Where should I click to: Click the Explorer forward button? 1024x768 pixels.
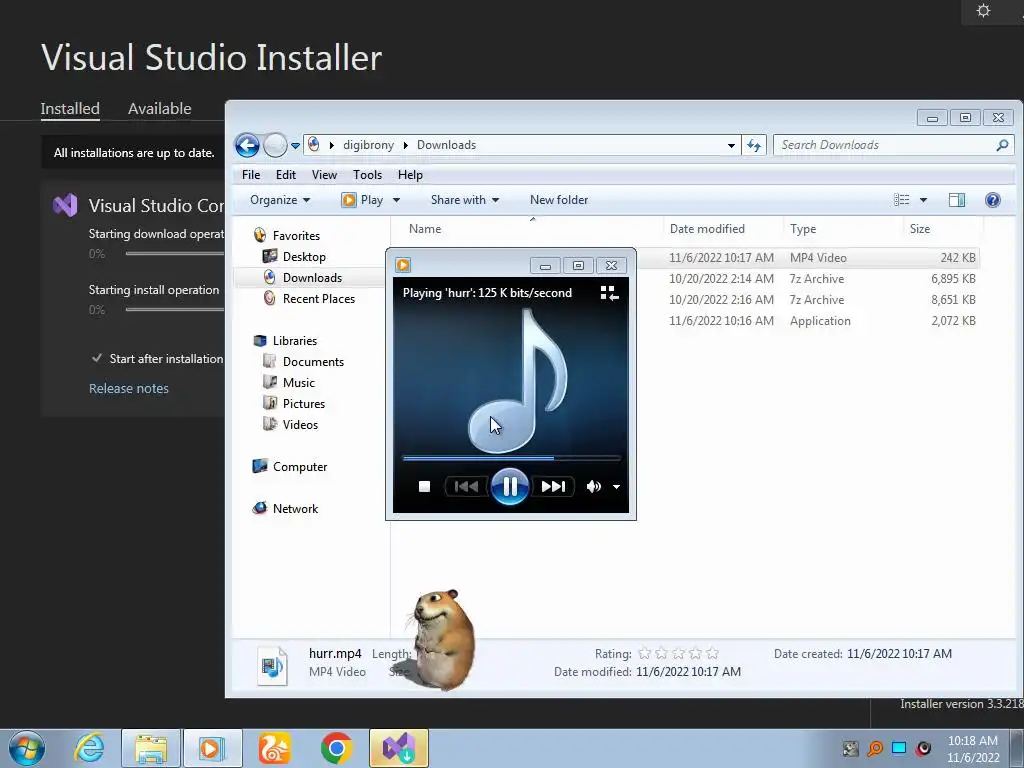pyautogui.click(x=275, y=145)
